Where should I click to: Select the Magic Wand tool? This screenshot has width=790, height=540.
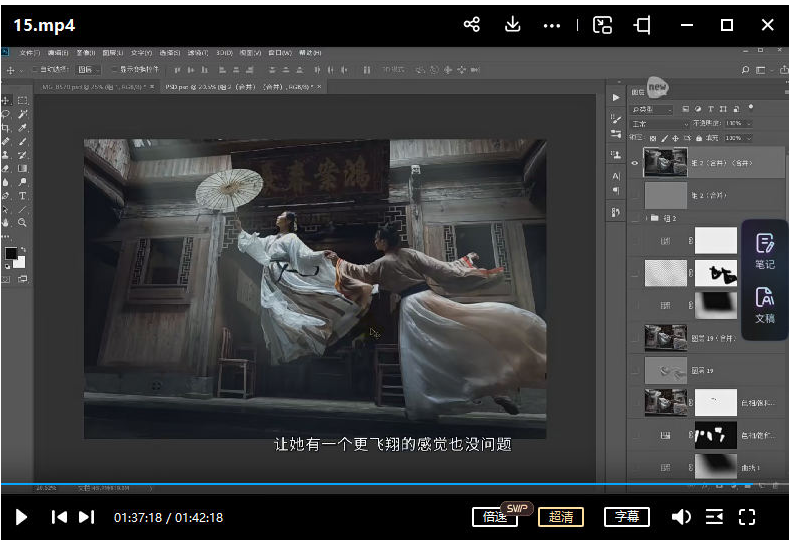[23, 114]
